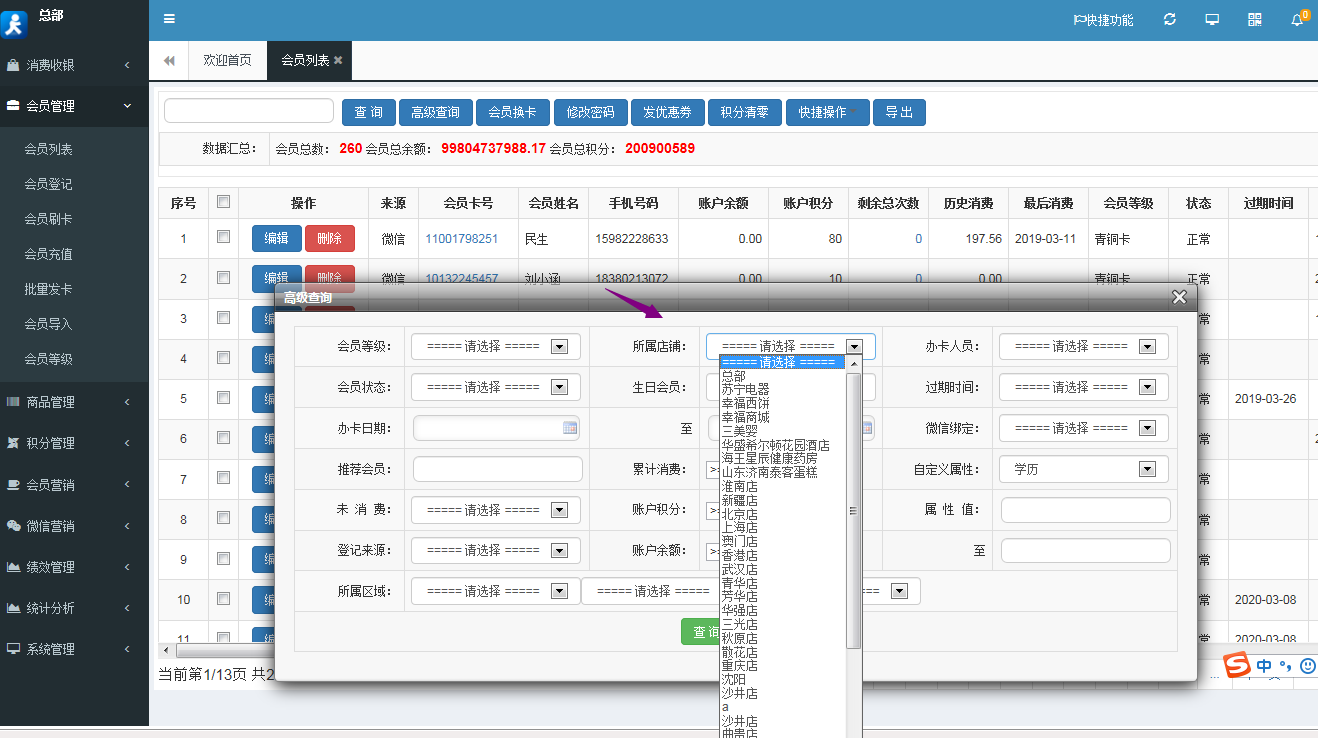Click the 会员换卡 button
Image resolution: width=1318 pixels, height=738 pixels.
point(512,113)
